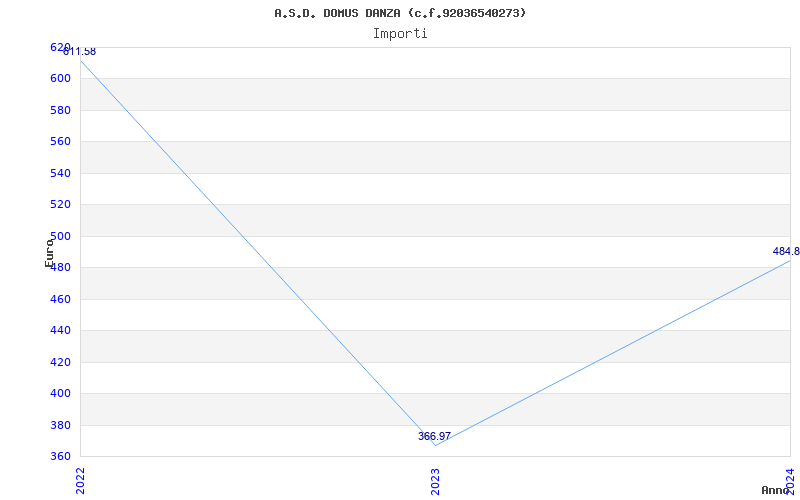Click the 360 y-axis value

[x=60, y=456]
